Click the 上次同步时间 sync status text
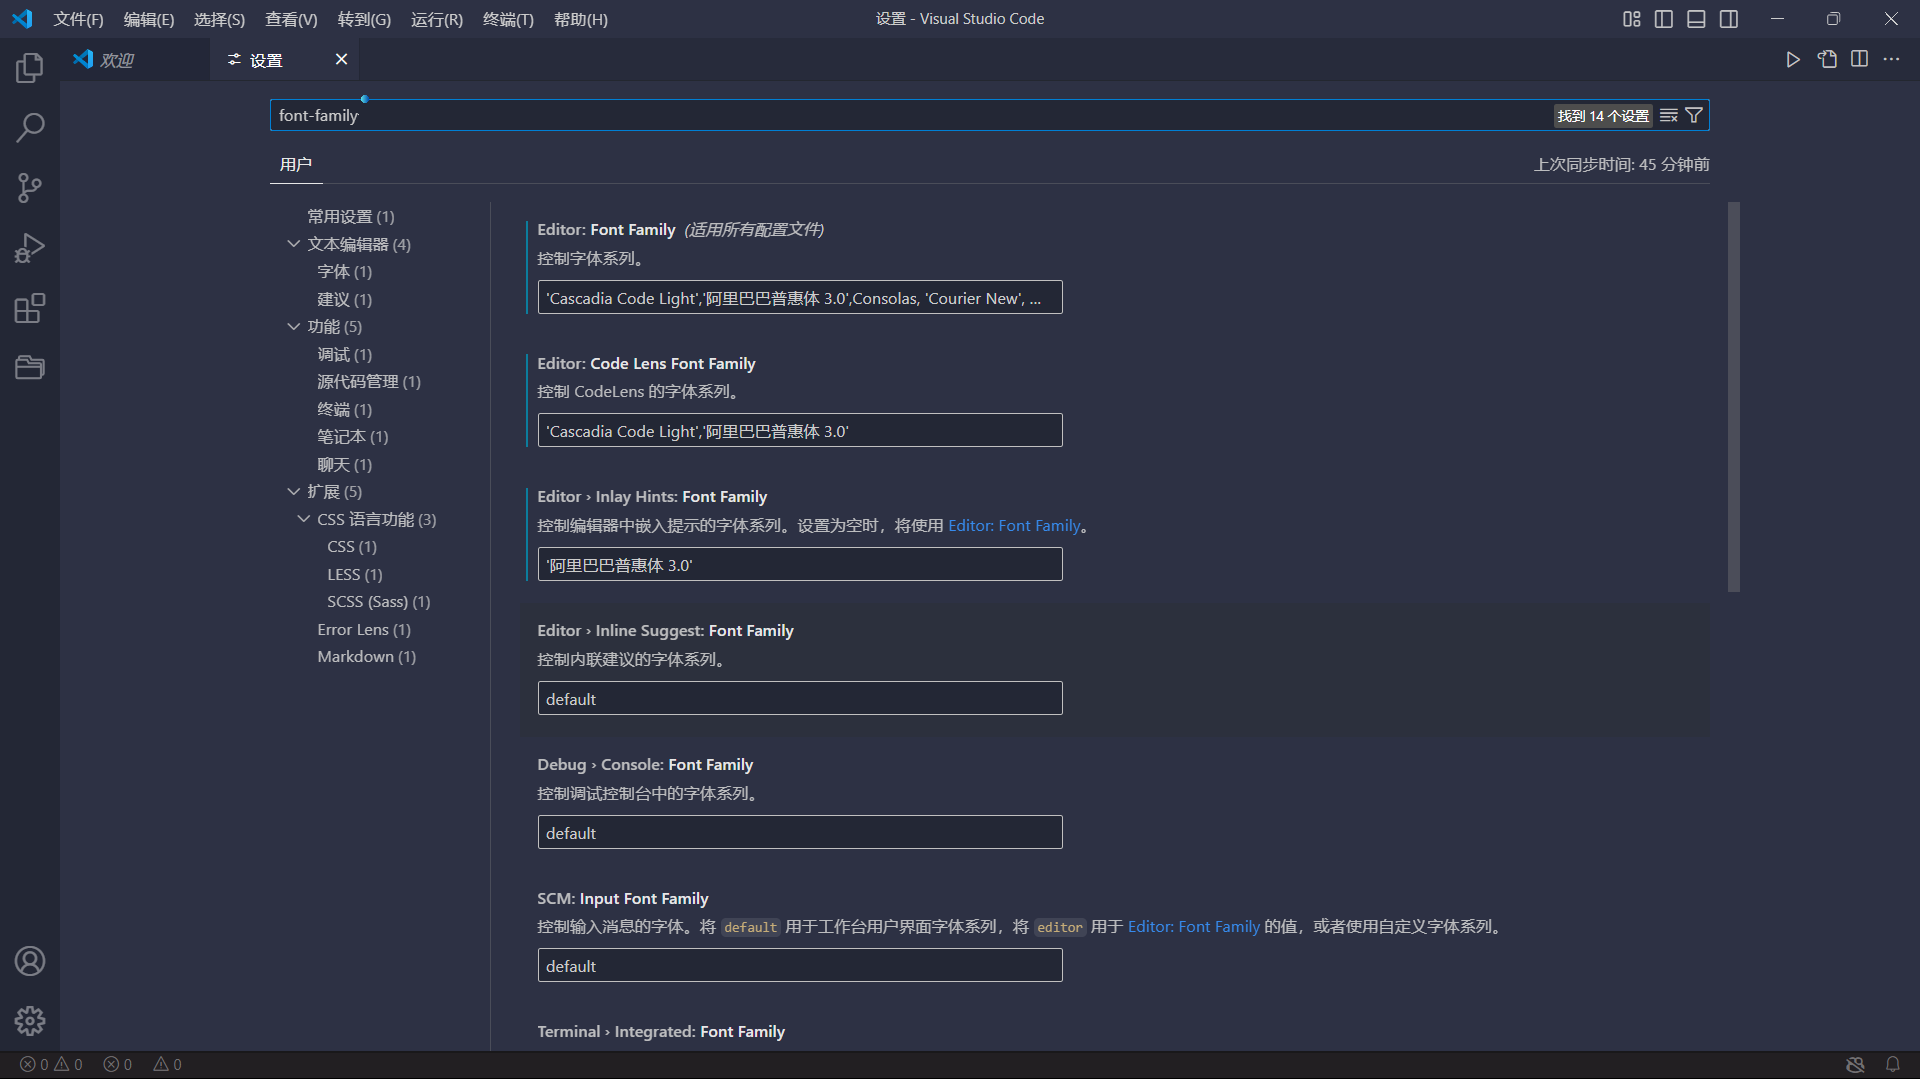This screenshot has width=1920, height=1079. (x=1622, y=165)
